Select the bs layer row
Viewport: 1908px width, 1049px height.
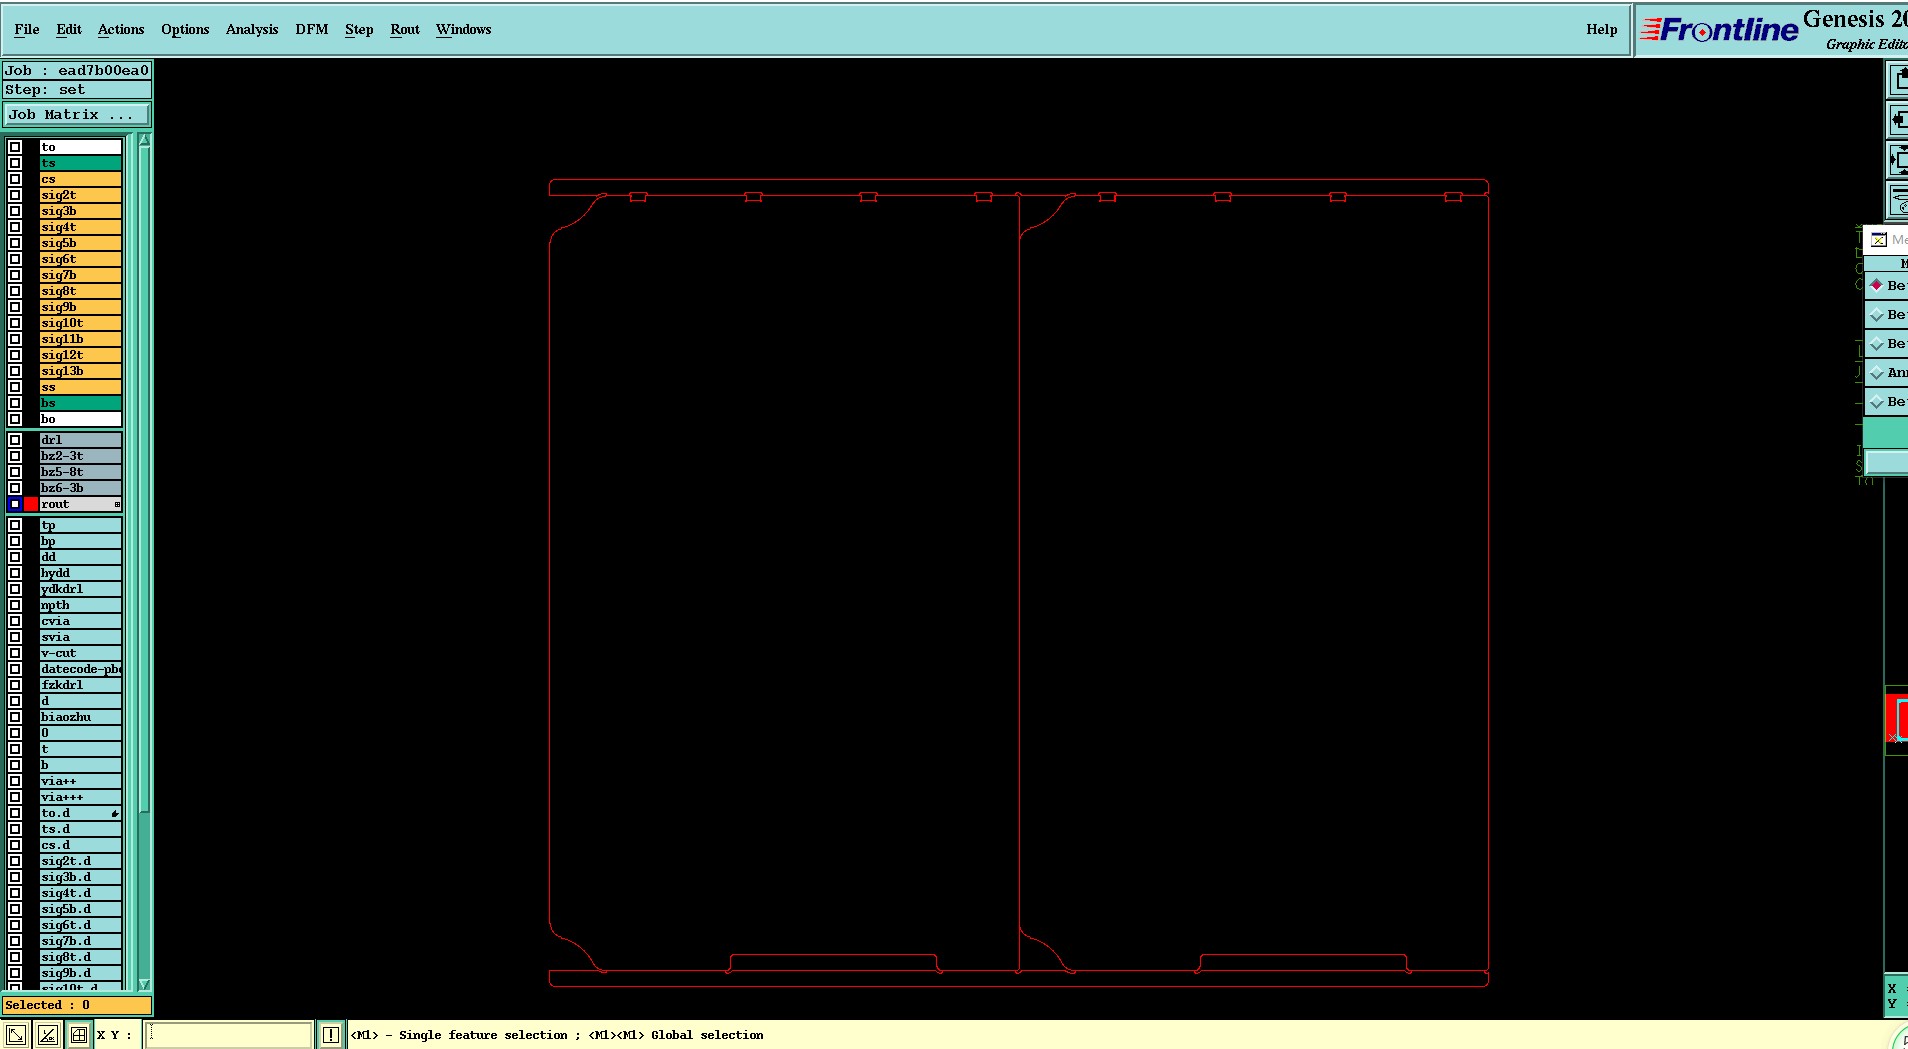point(80,403)
